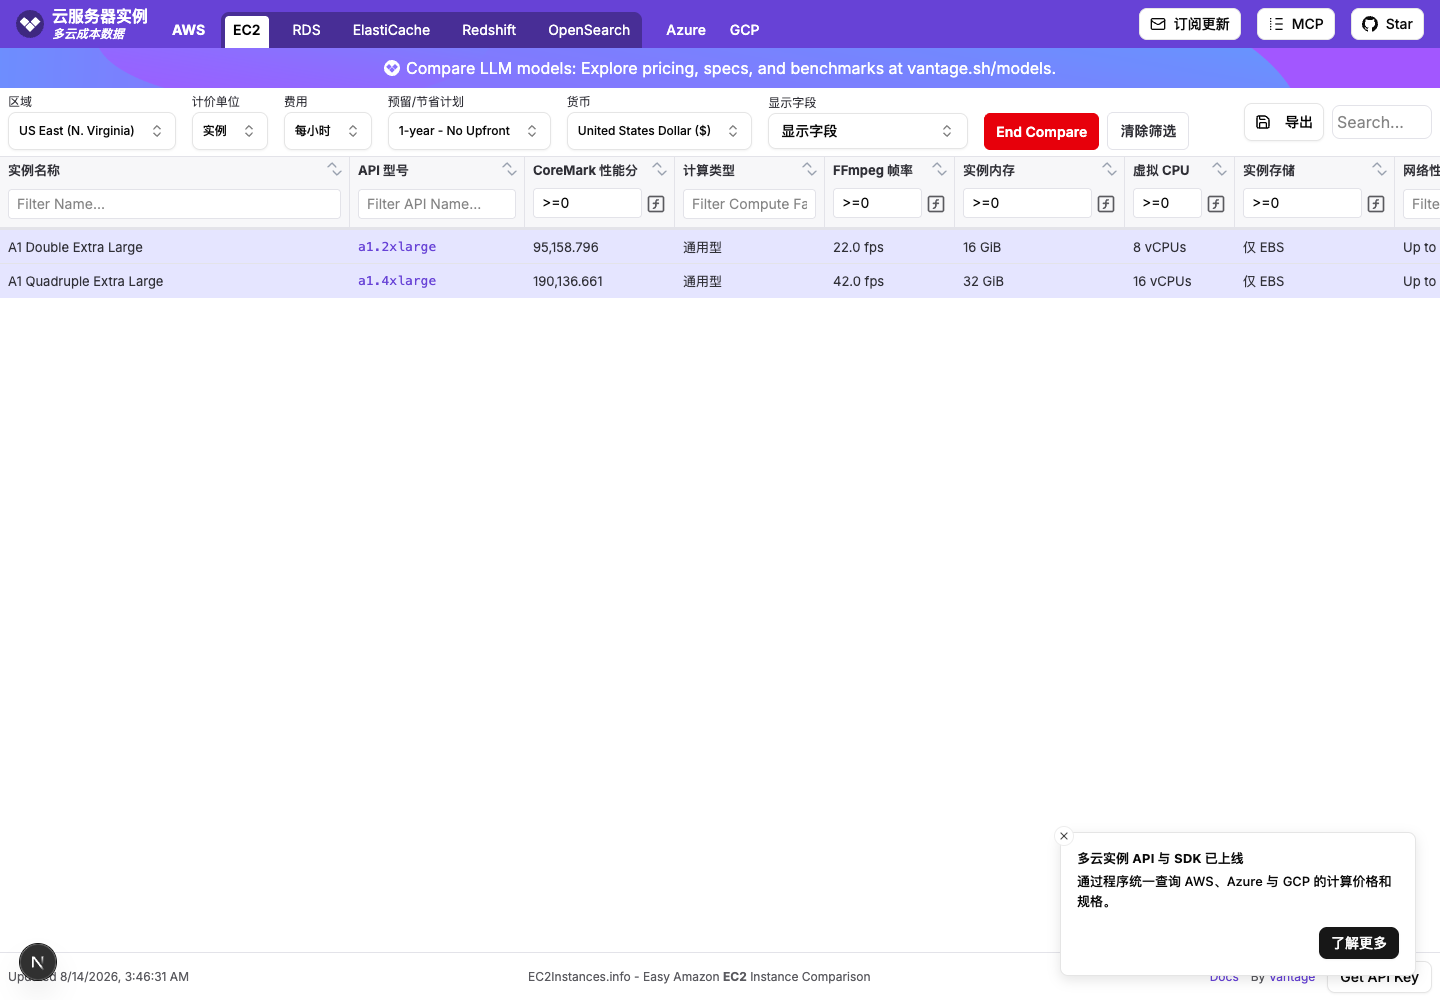Sort by 虚拟 CPU column arrows
This screenshot has width=1440, height=1000.
coord(1220,170)
